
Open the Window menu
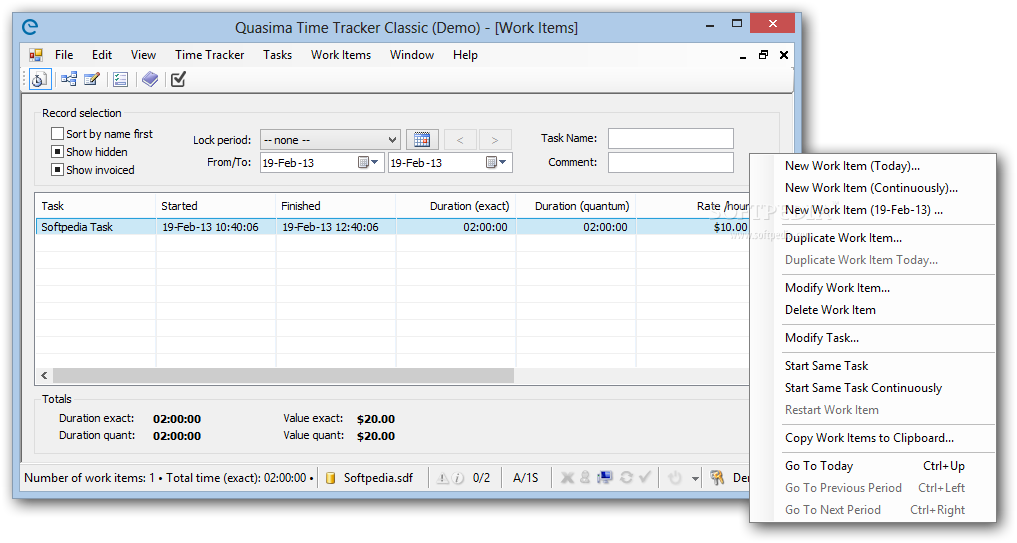coord(412,55)
